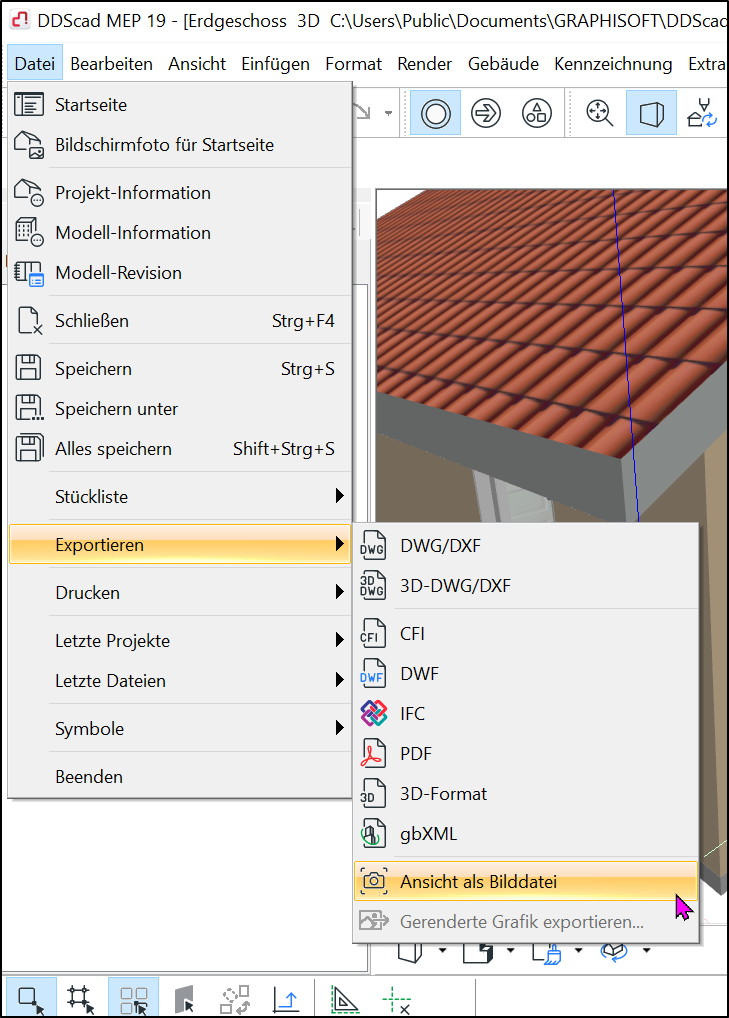
Task: Toggle the 3D box view button
Action: [x=651, y=113]
